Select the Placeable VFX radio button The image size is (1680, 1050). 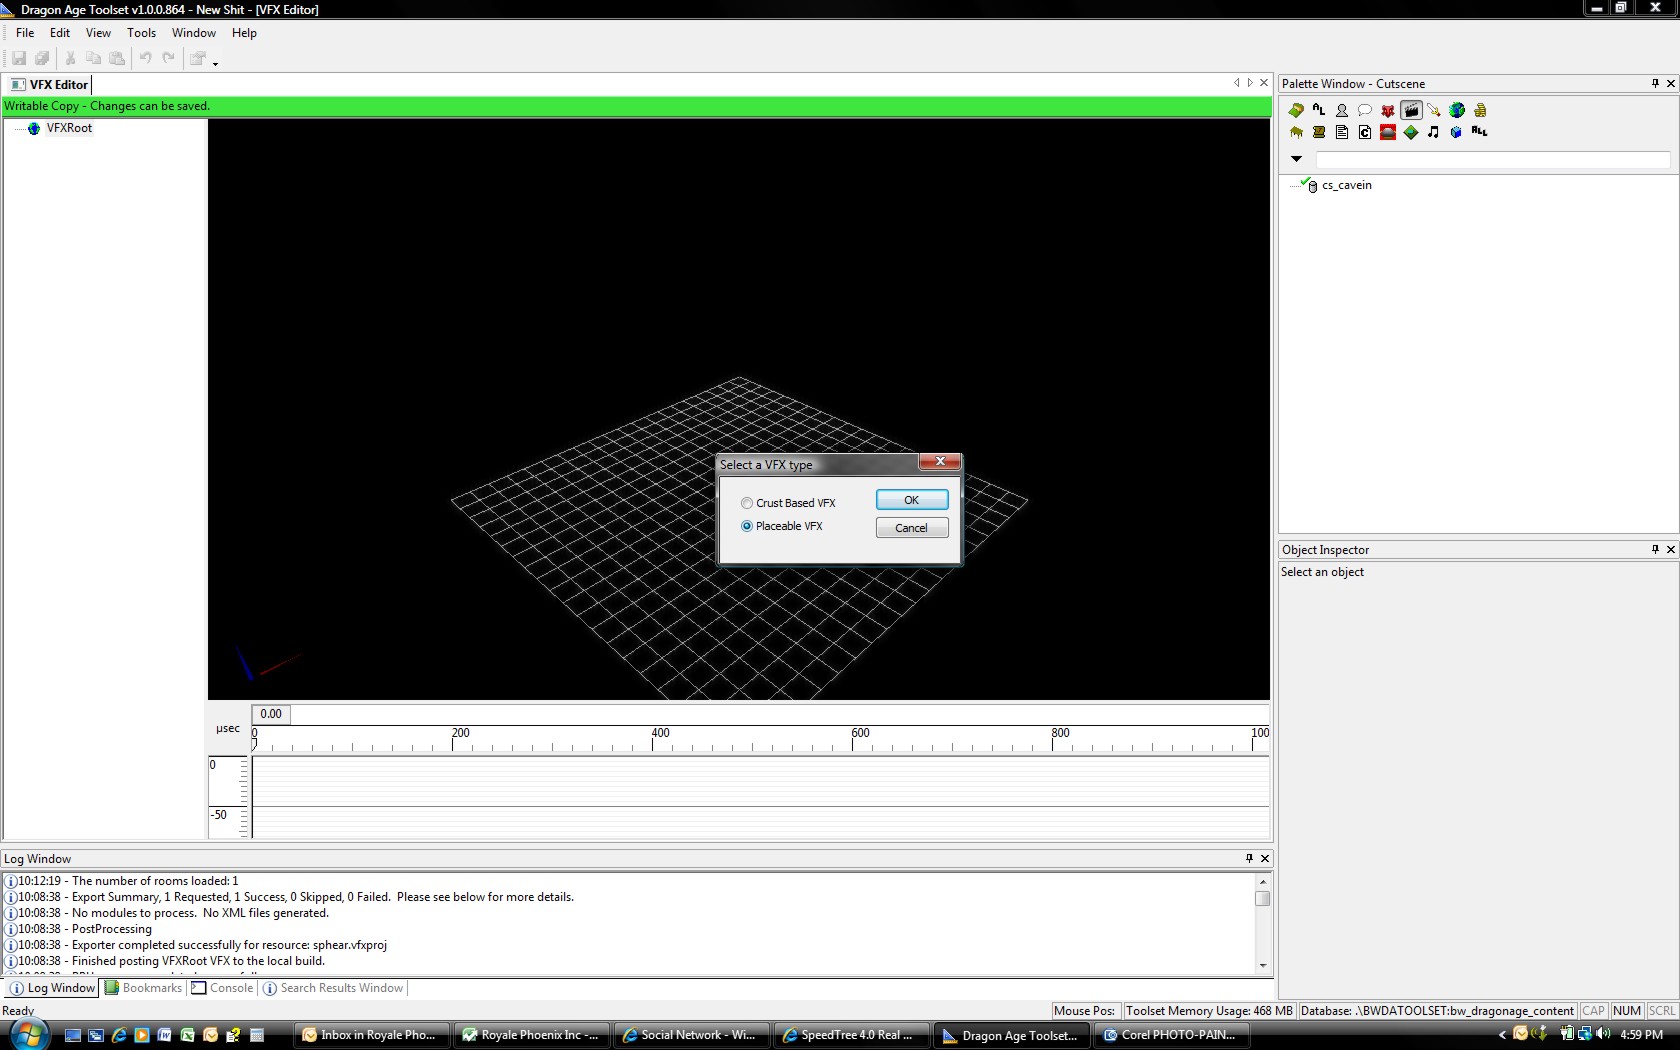[x=747, y=526]
